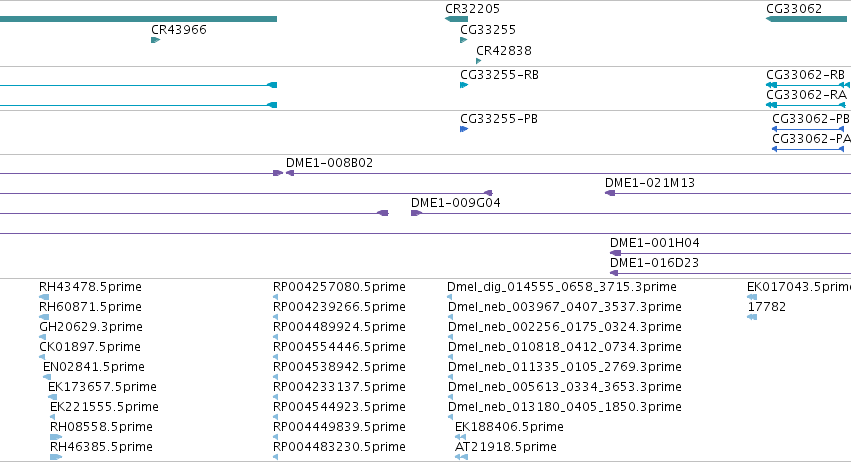Click the DME1-016D23 arrow glyph
This screenshot has width=851, height=462.
click(614, 273)
